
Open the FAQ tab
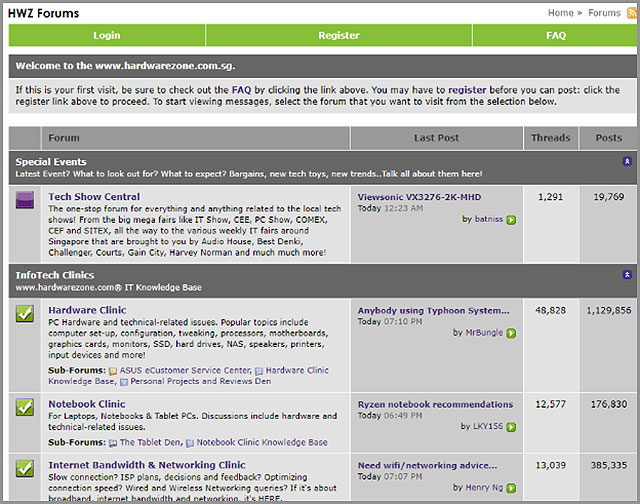pos(556,35)
